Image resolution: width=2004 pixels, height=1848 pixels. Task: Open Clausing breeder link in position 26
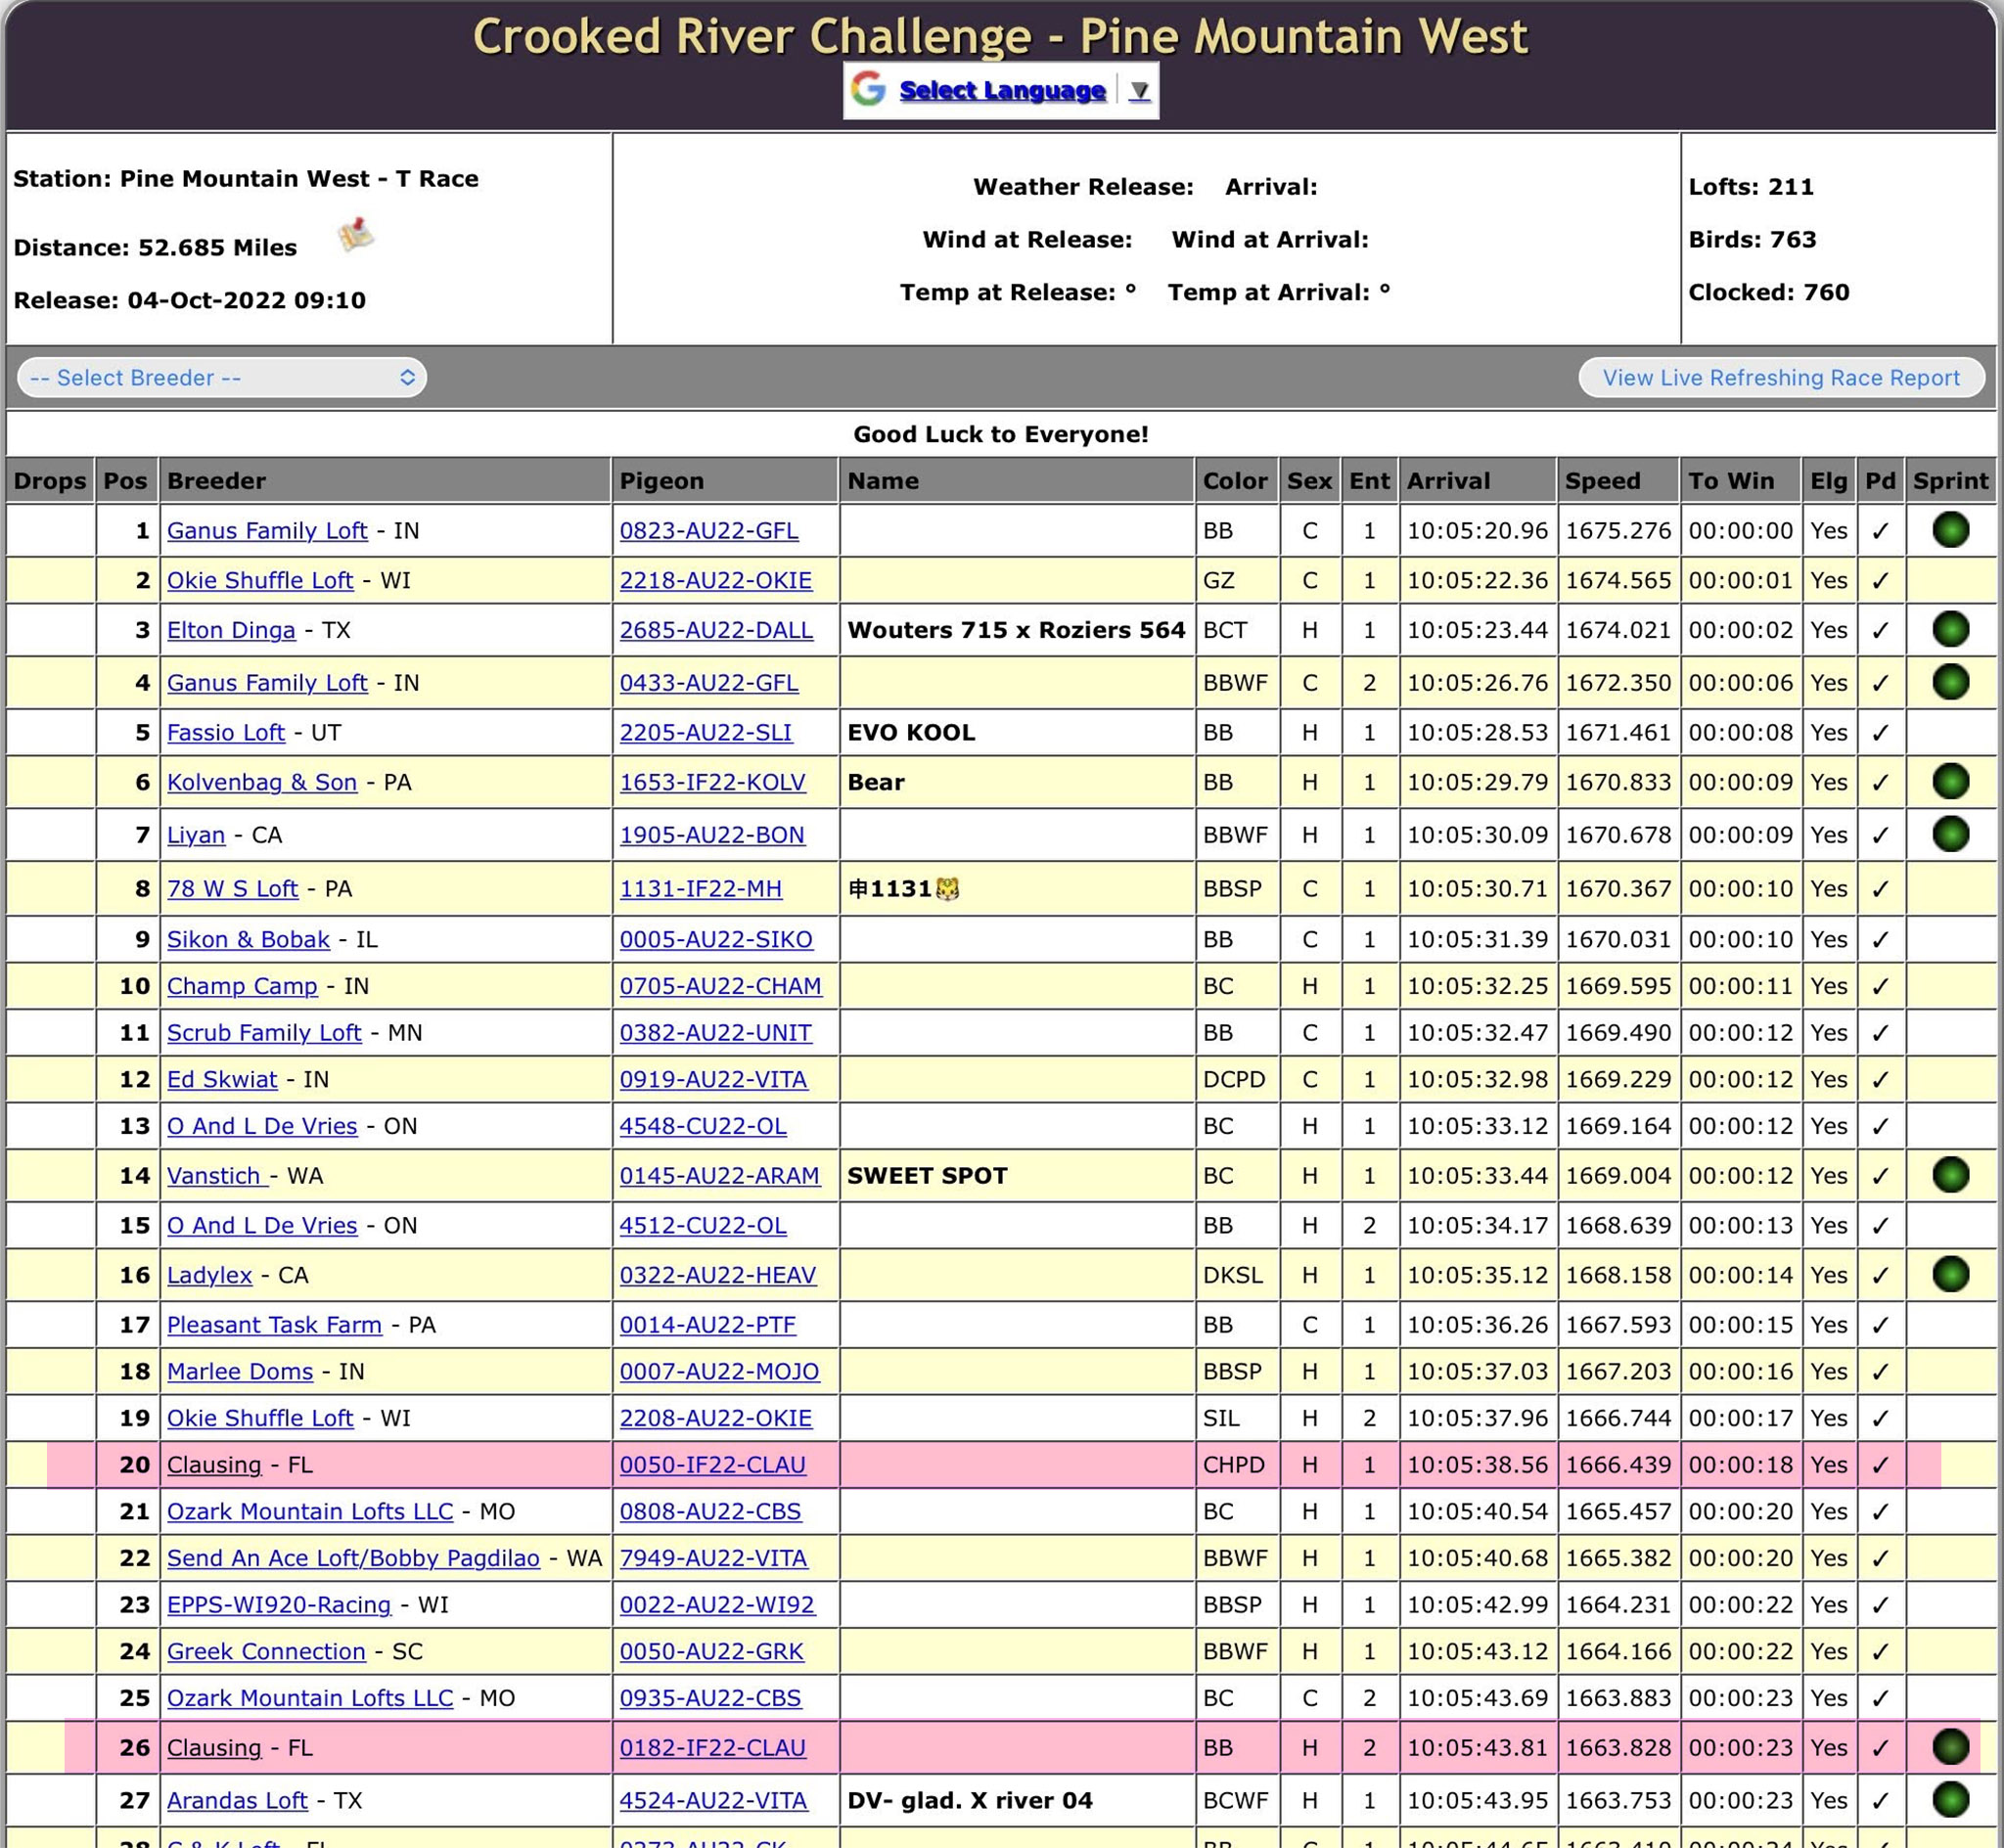pos(214,1748)
